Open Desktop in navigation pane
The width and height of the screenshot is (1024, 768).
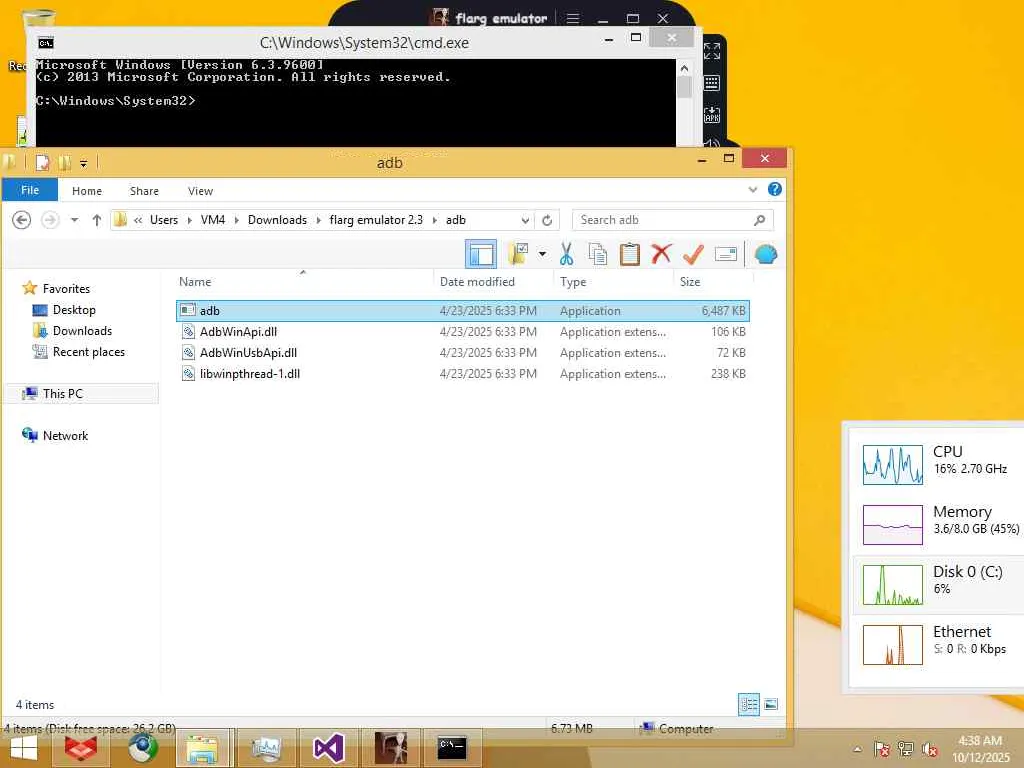[74, 310]
